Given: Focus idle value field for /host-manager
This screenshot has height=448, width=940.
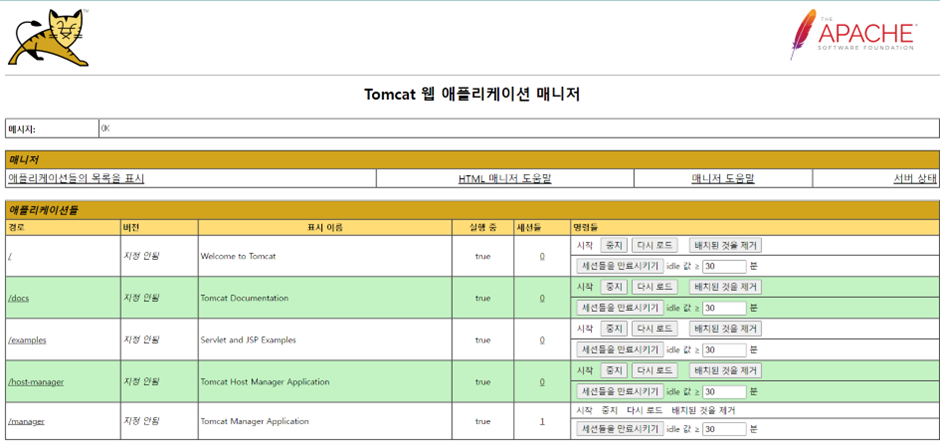Looking at the screenshot, I should coord(724,392).
